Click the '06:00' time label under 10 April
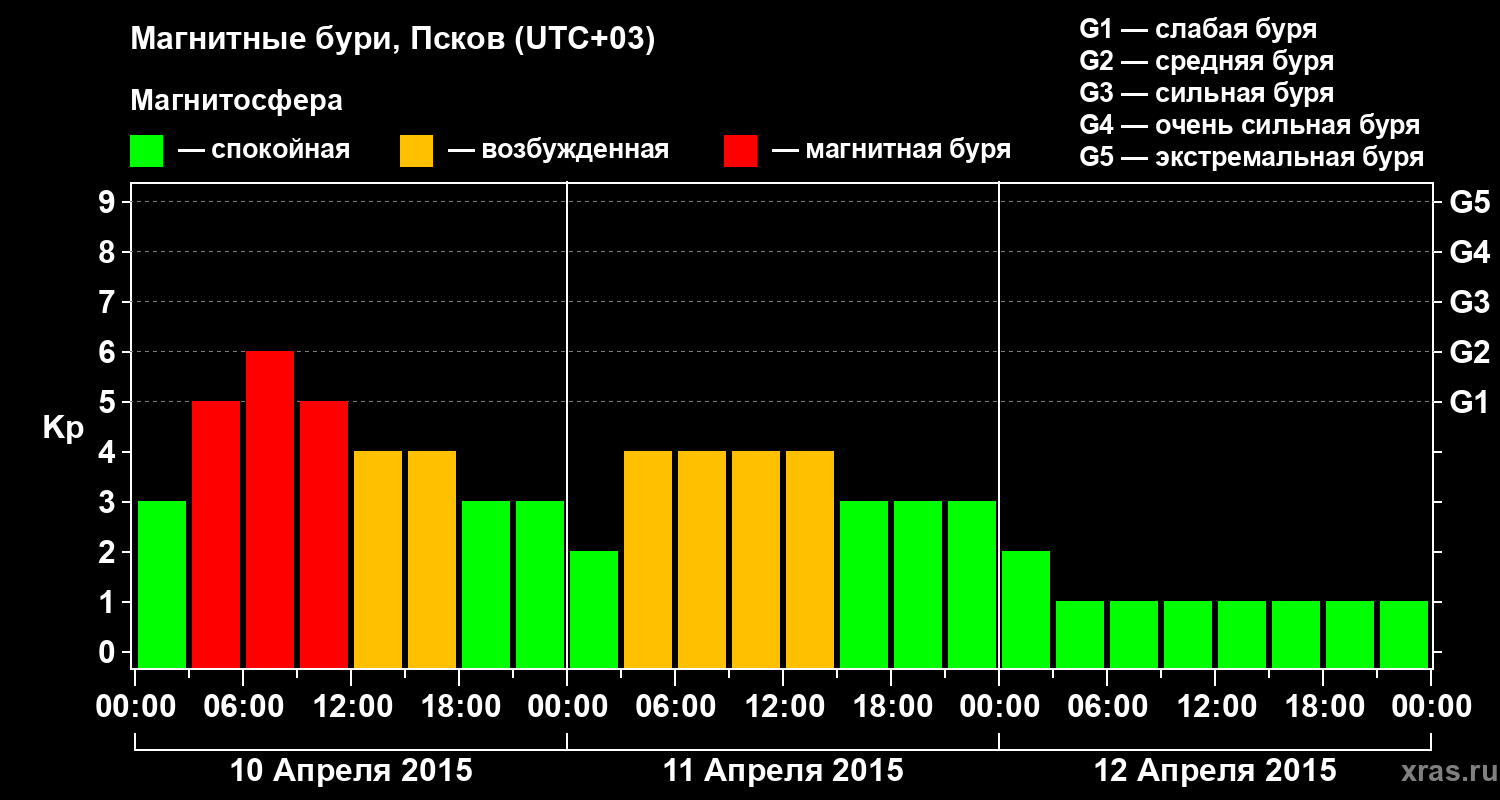 click(243, 707)
